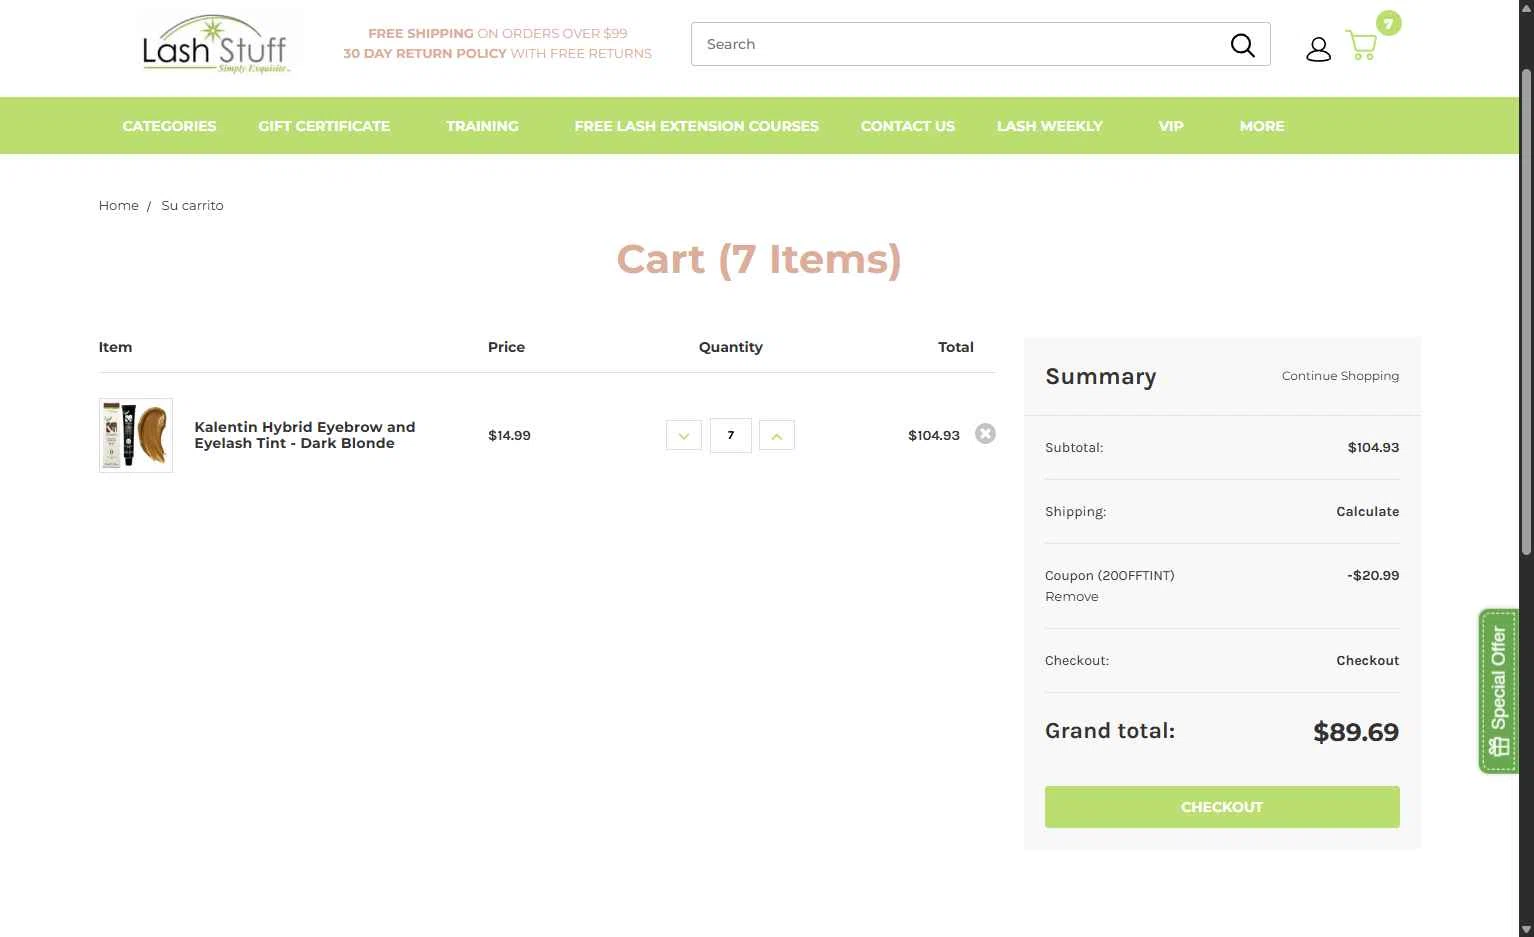Remove Kalentin tint item from cart

coord(985,434)
